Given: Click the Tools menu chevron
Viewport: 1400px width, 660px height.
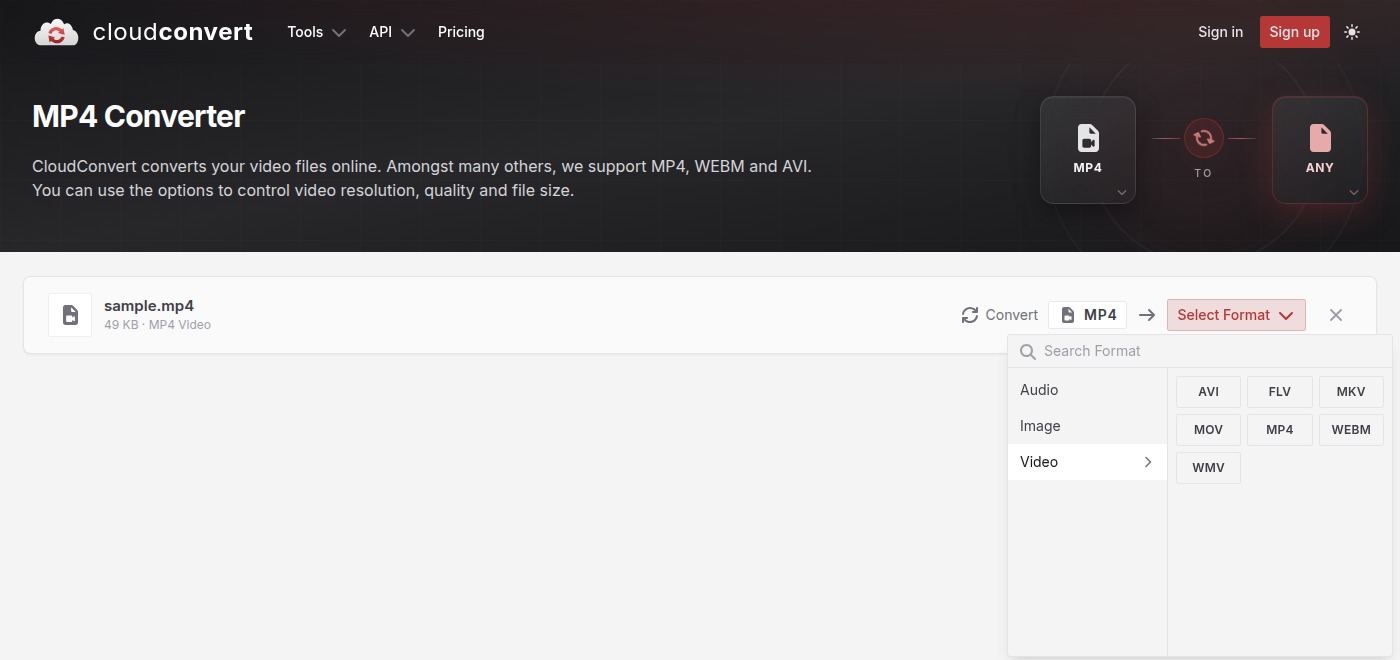Looking at the screenshot, I should [x=339, y=33].
